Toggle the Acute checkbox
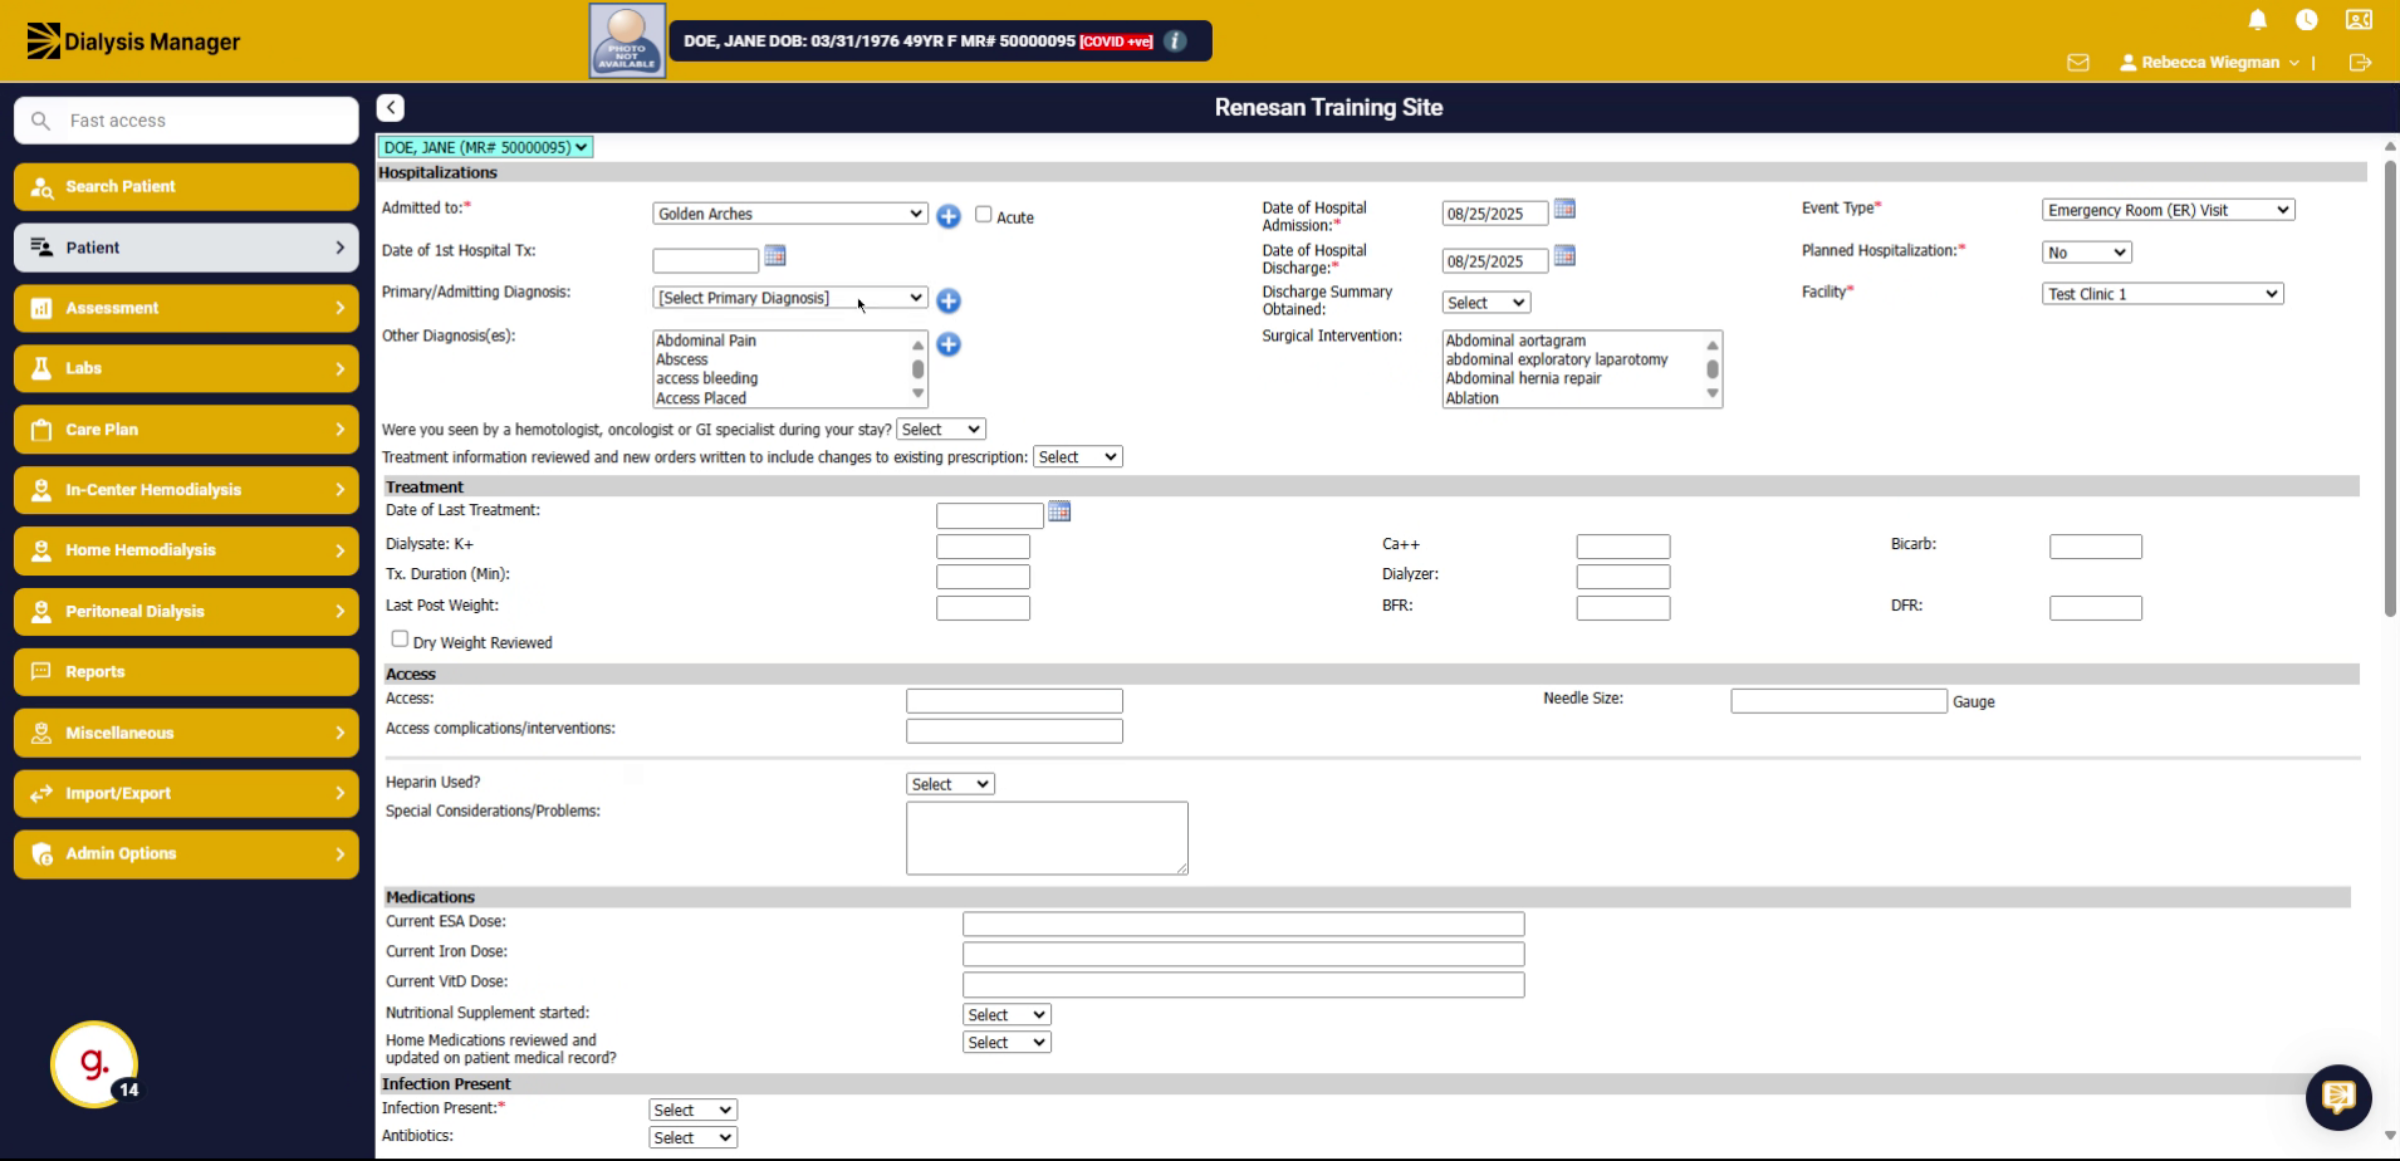Screen dimensions: 2400x1161 coord(983,214)
